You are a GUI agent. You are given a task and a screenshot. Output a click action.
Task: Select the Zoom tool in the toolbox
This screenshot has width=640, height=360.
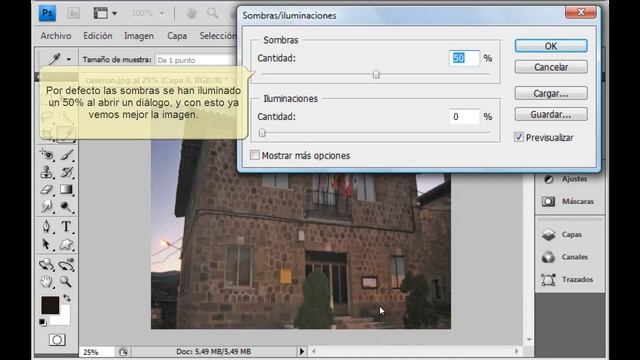(x=66, y=282)
